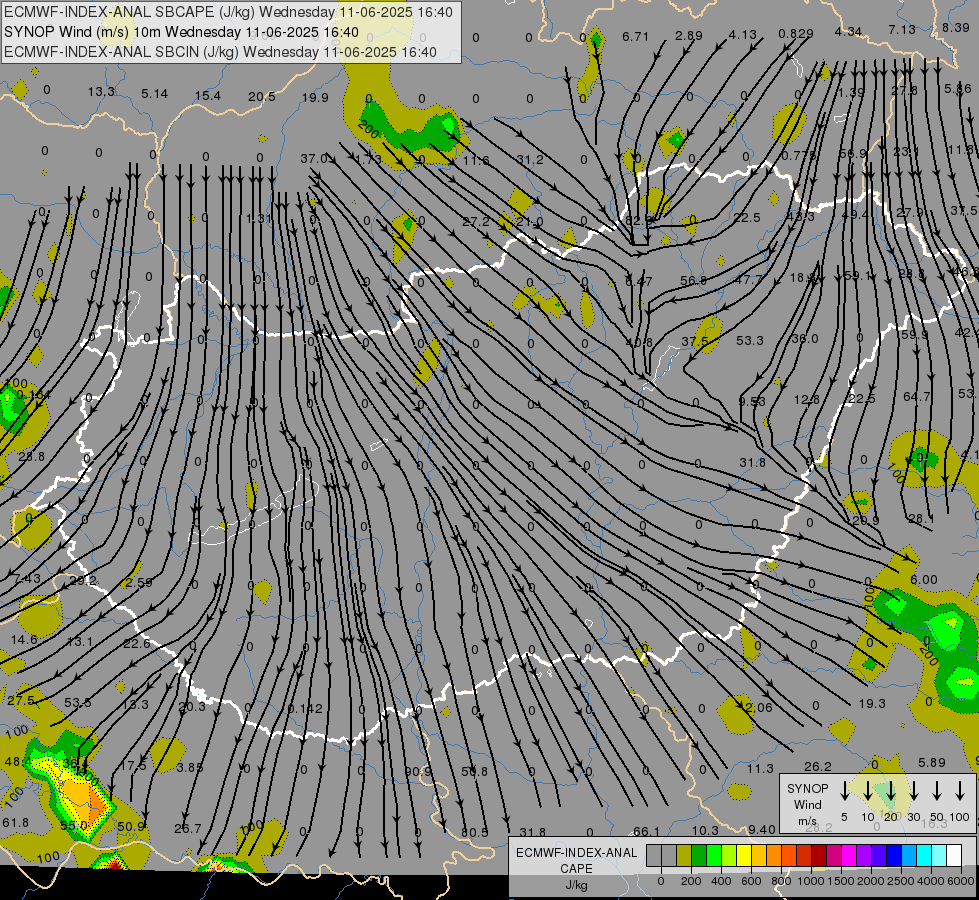Click the map value 66.1

tap(646, 831)
